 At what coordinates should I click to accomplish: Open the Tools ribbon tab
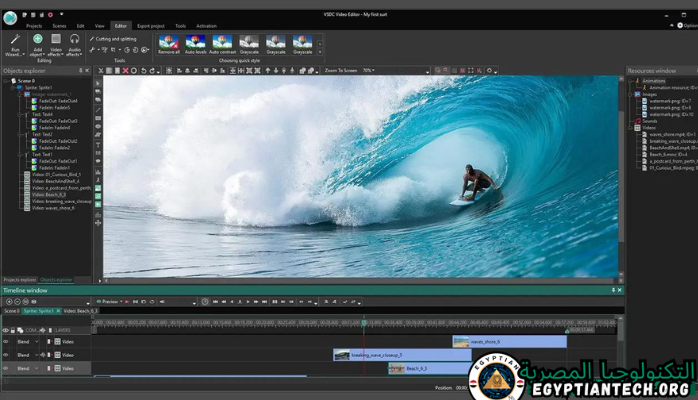pos(180,26)
